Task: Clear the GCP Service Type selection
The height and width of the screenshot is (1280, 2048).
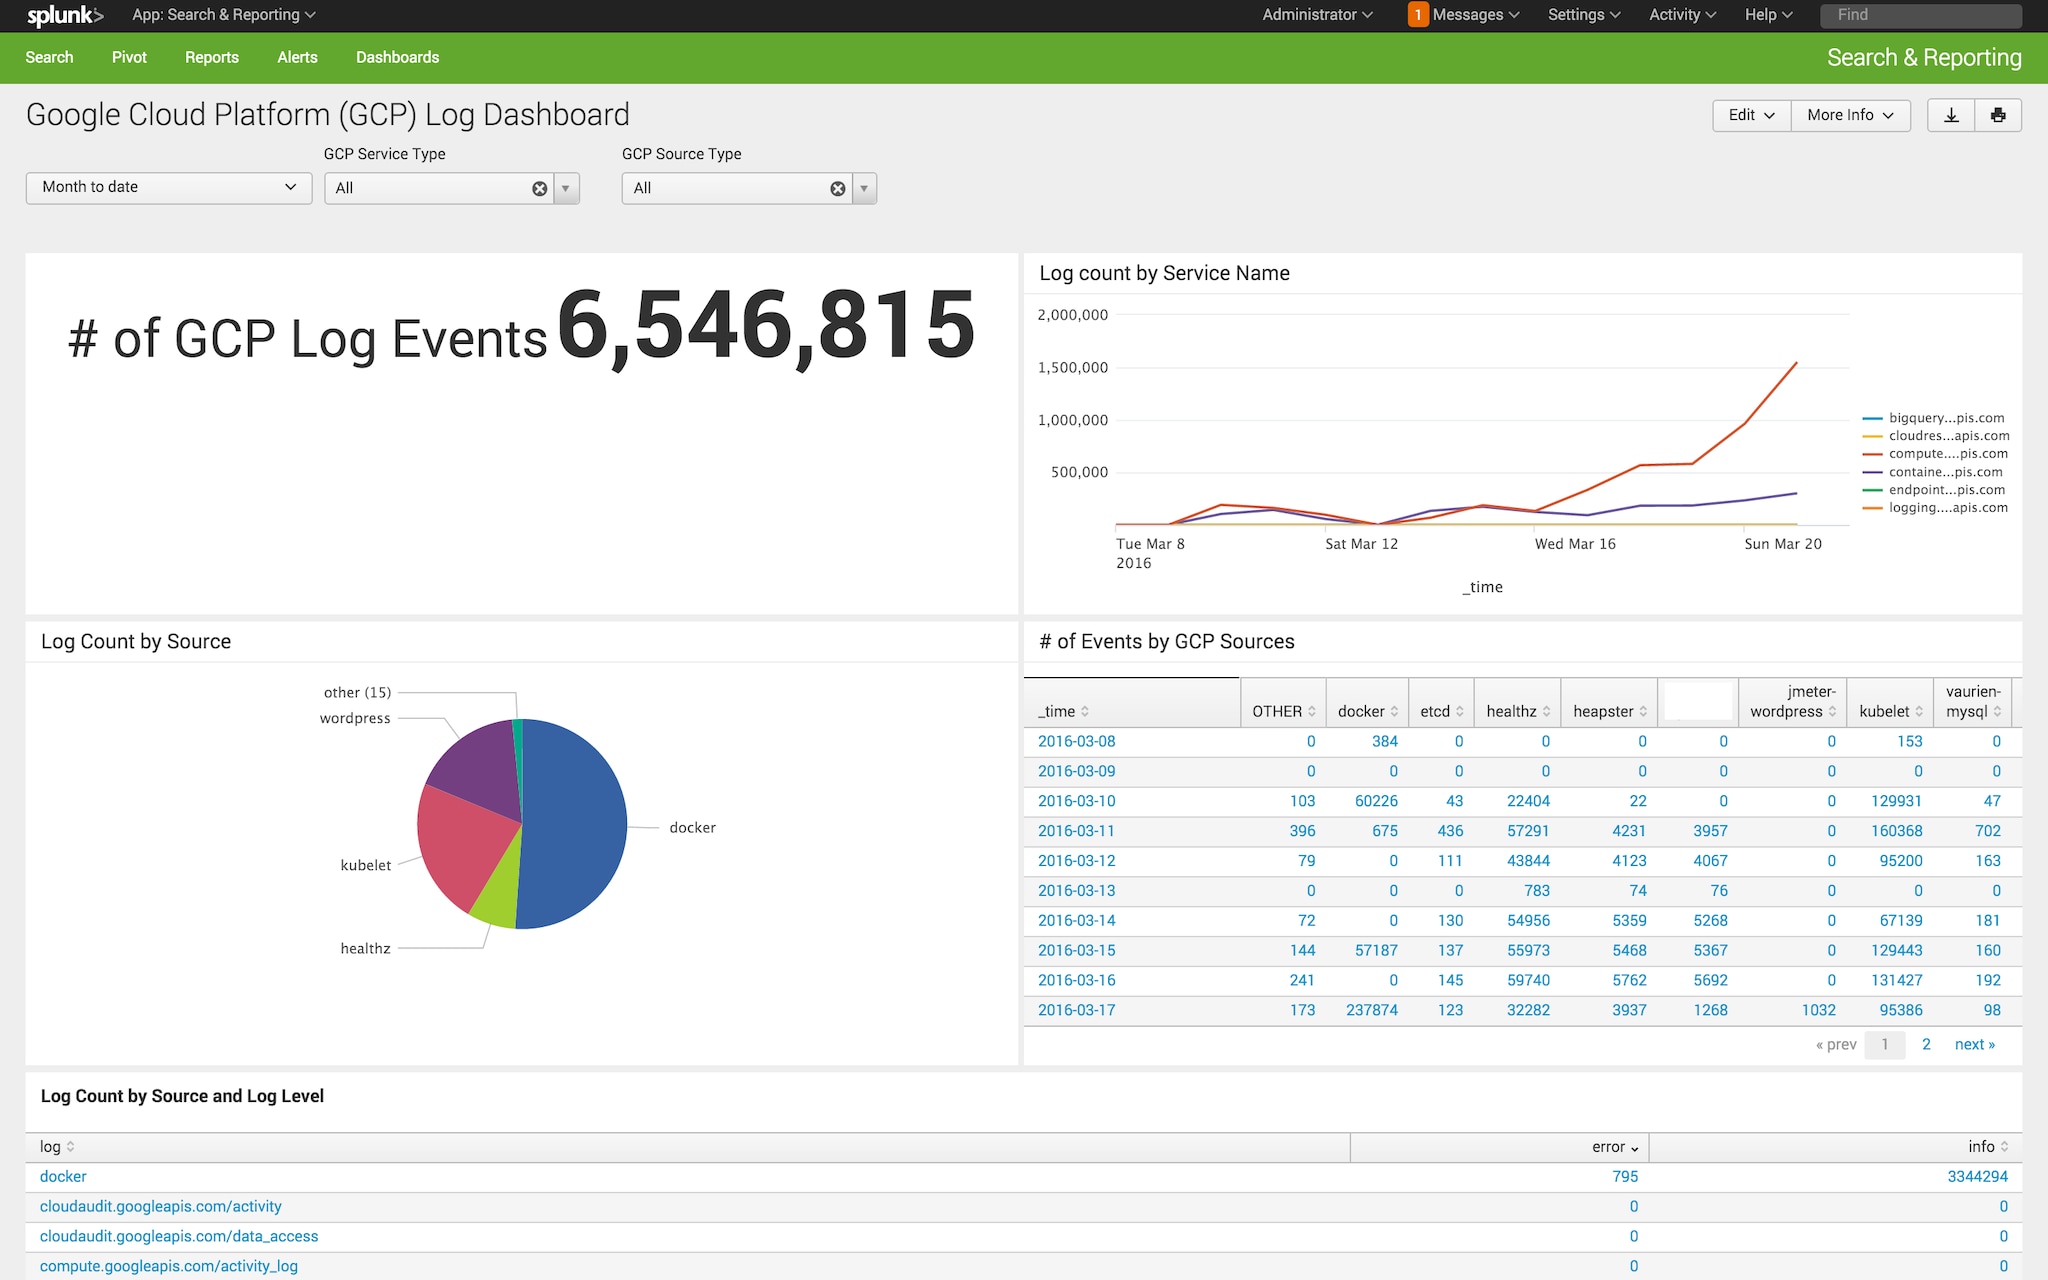Action: (540, 188)
